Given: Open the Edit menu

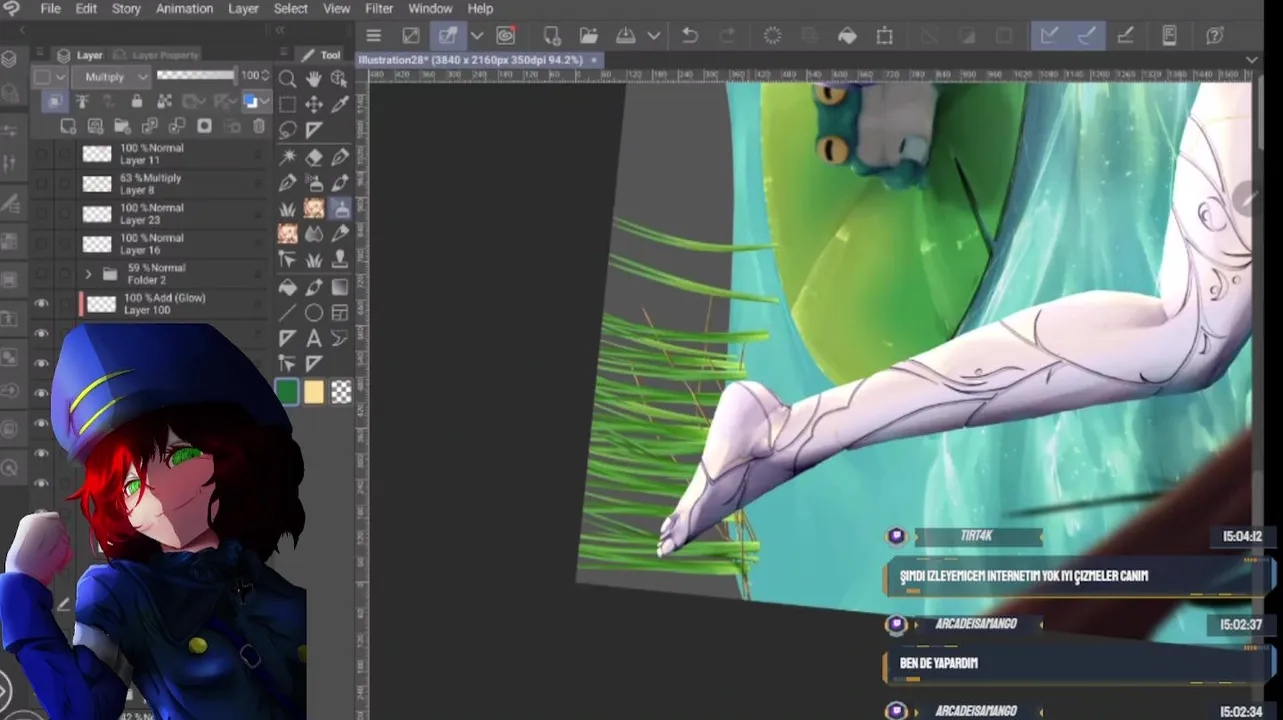Looking at the screenshot, I should [86, 8].
